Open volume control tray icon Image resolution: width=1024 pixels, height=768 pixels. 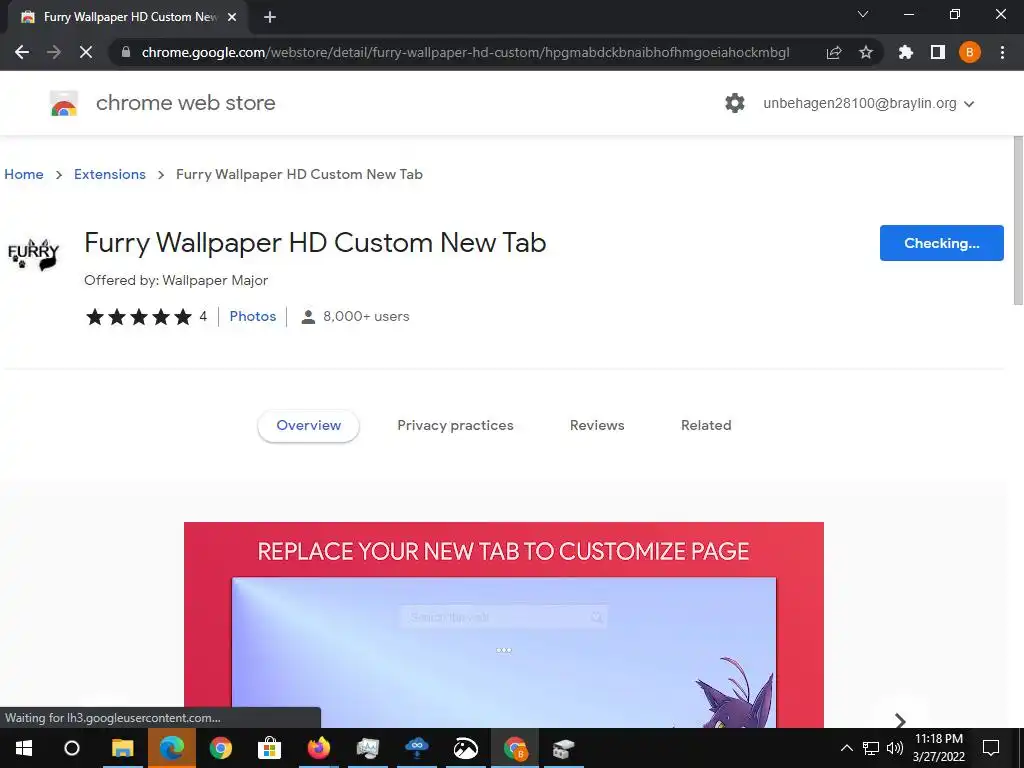point(895,748)
